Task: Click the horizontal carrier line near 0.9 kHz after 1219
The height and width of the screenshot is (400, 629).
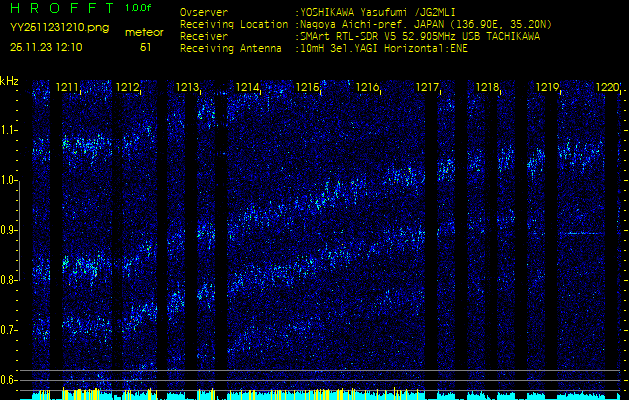Action: tap(582, 233)
